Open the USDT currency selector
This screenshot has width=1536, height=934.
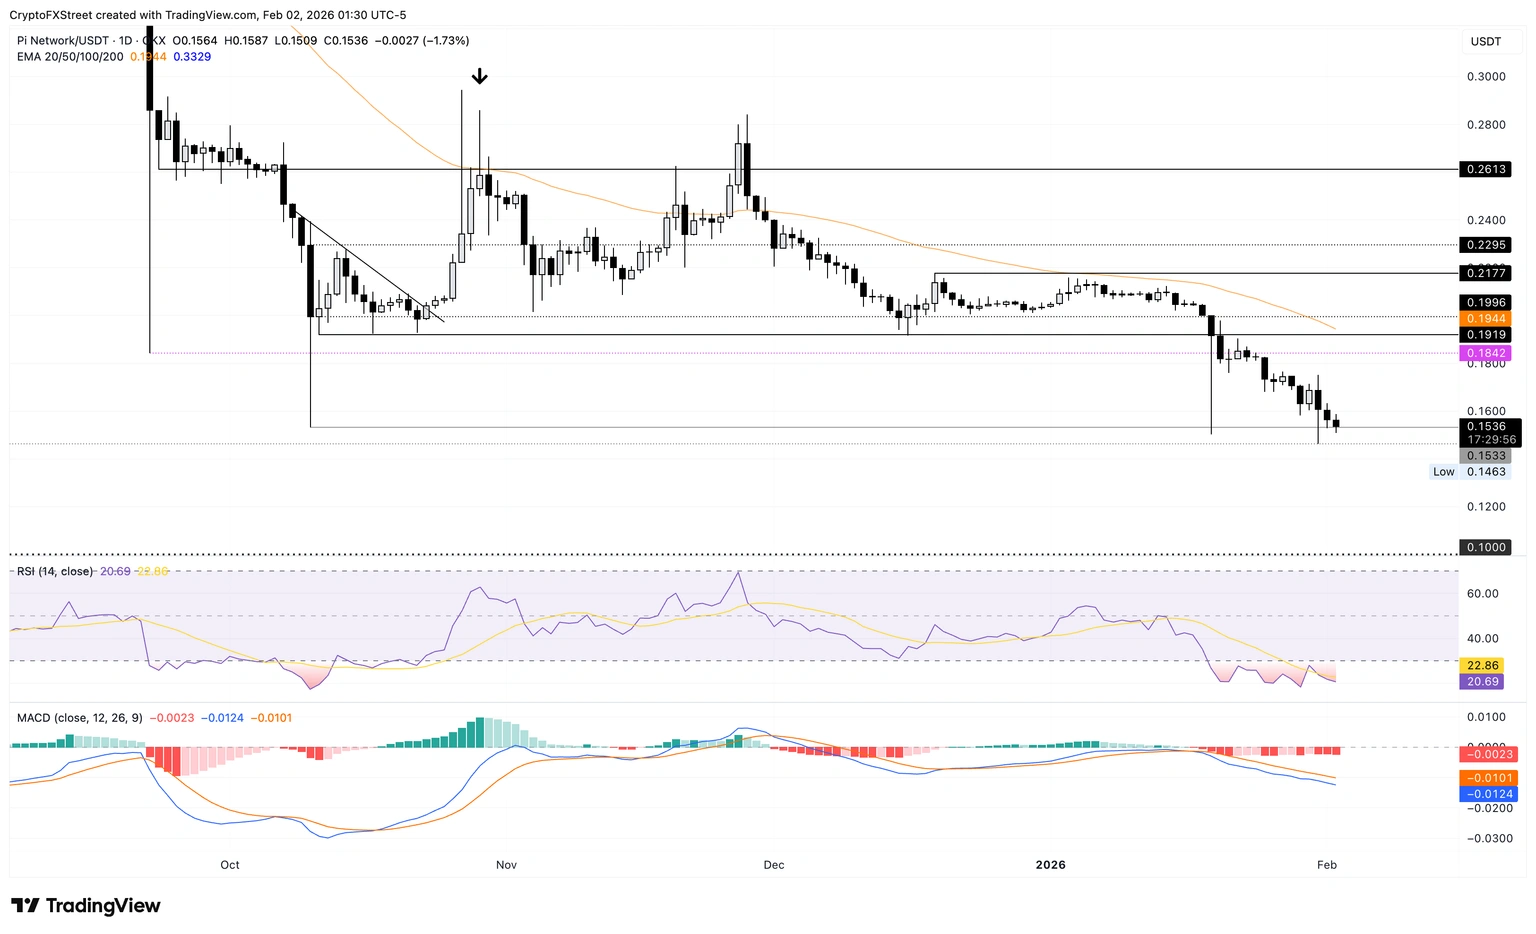coord(1485,41)
